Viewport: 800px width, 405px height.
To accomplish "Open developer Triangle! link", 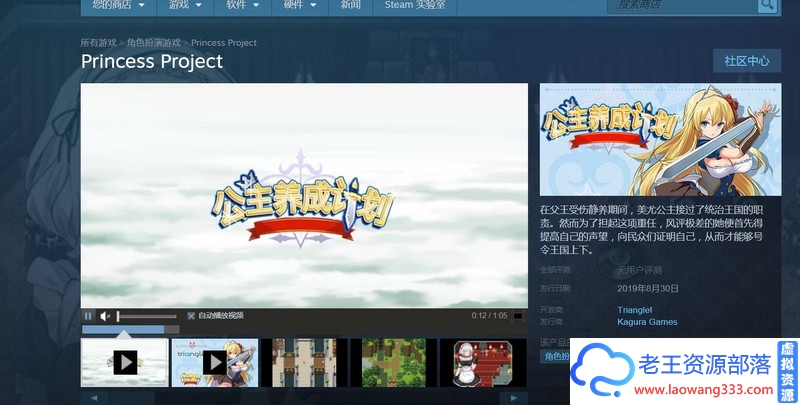I will coord(635,310).
